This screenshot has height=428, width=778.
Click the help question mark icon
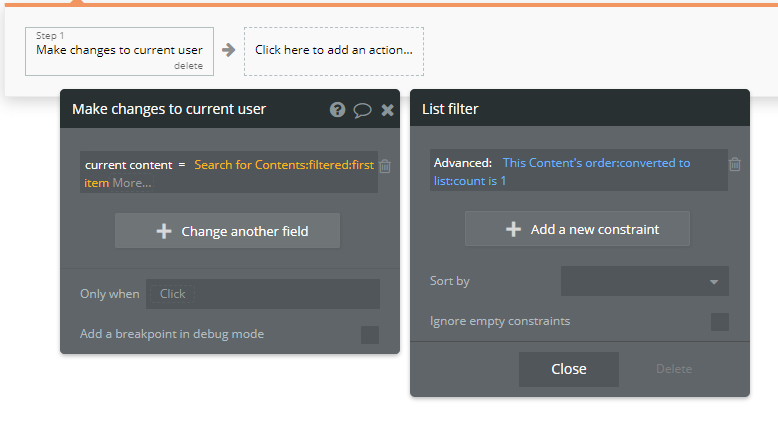coord(338,110)
